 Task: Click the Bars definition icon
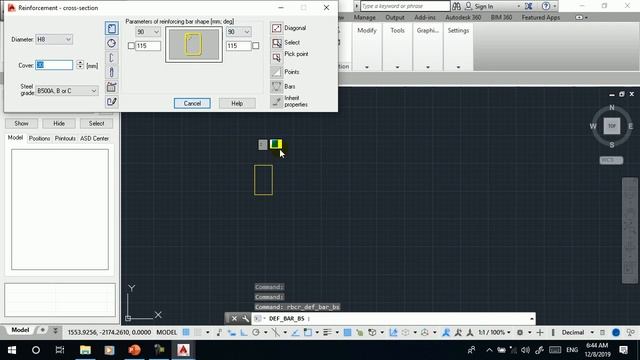(276, 87)
